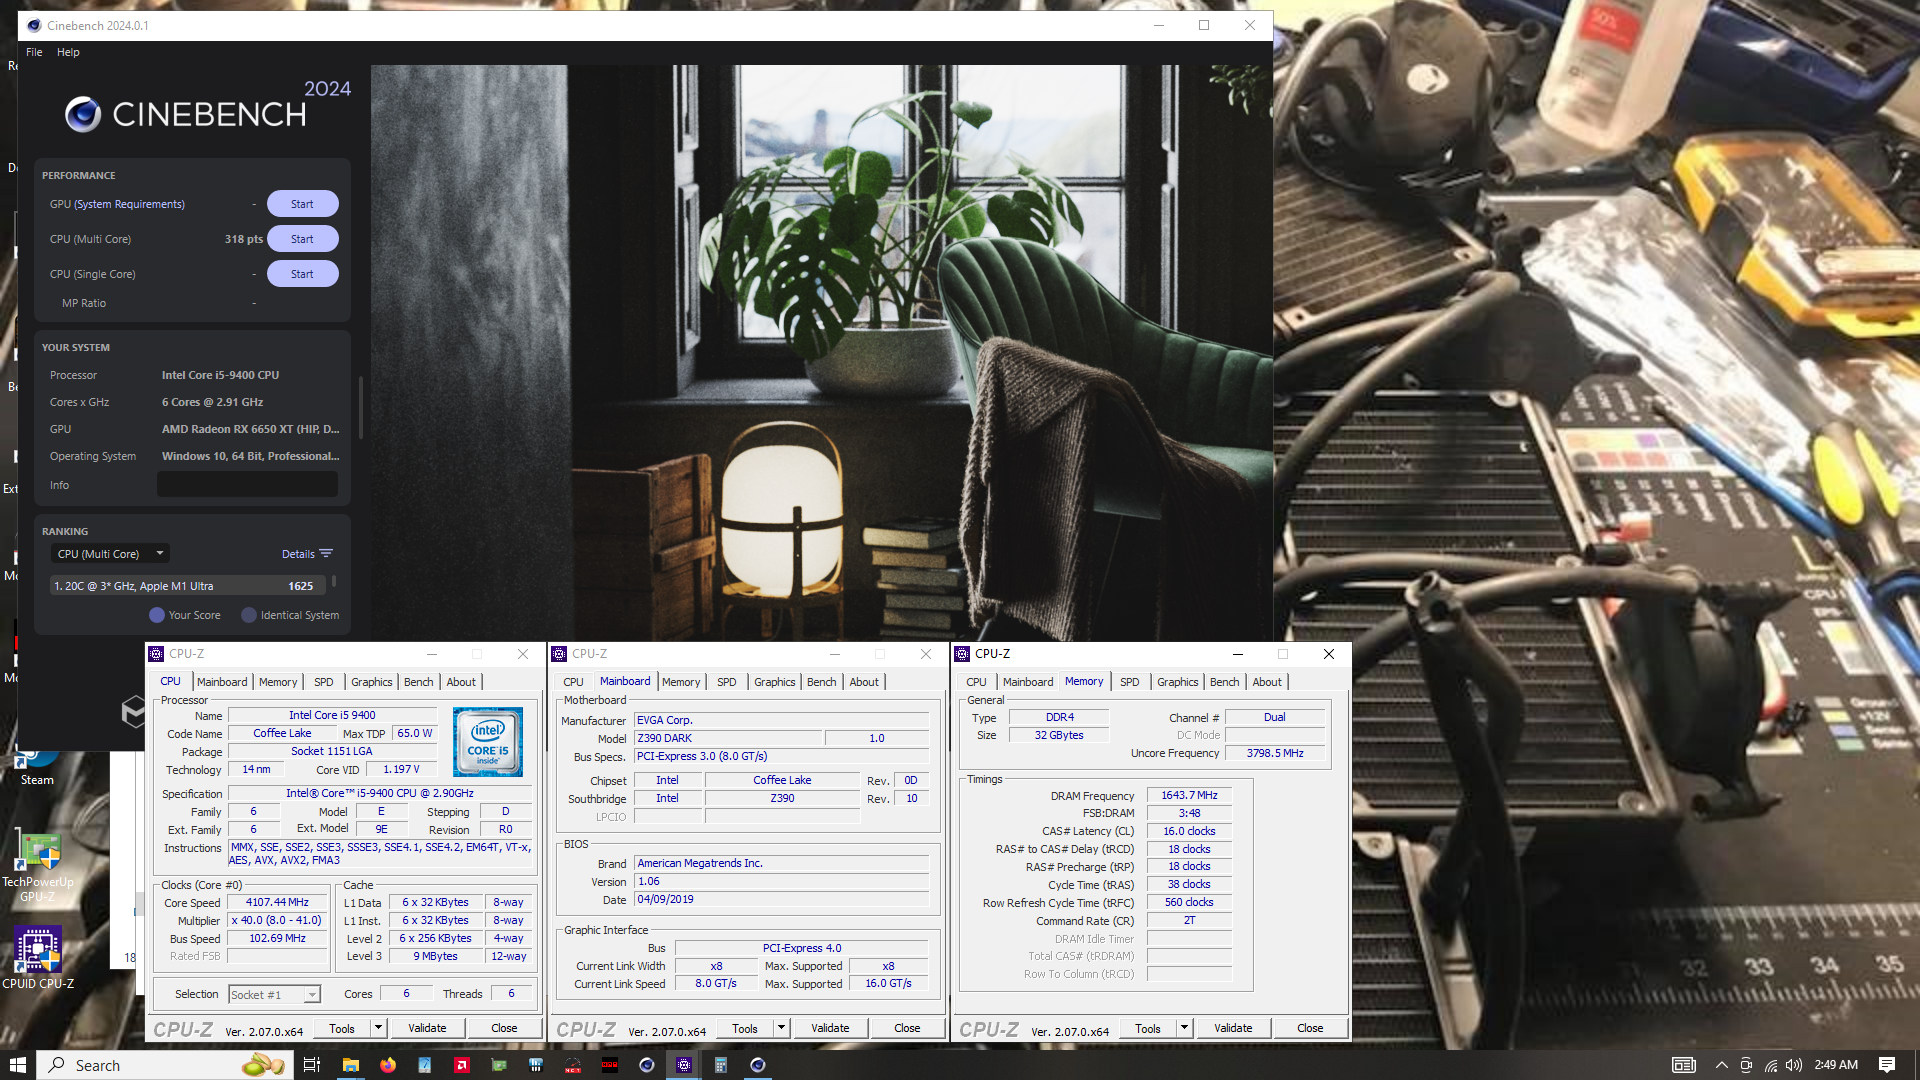This screenshot has height=1080, width=1920.
Task: Select Memory tab in CPU-Z Mainboard window
Action: 681,682
